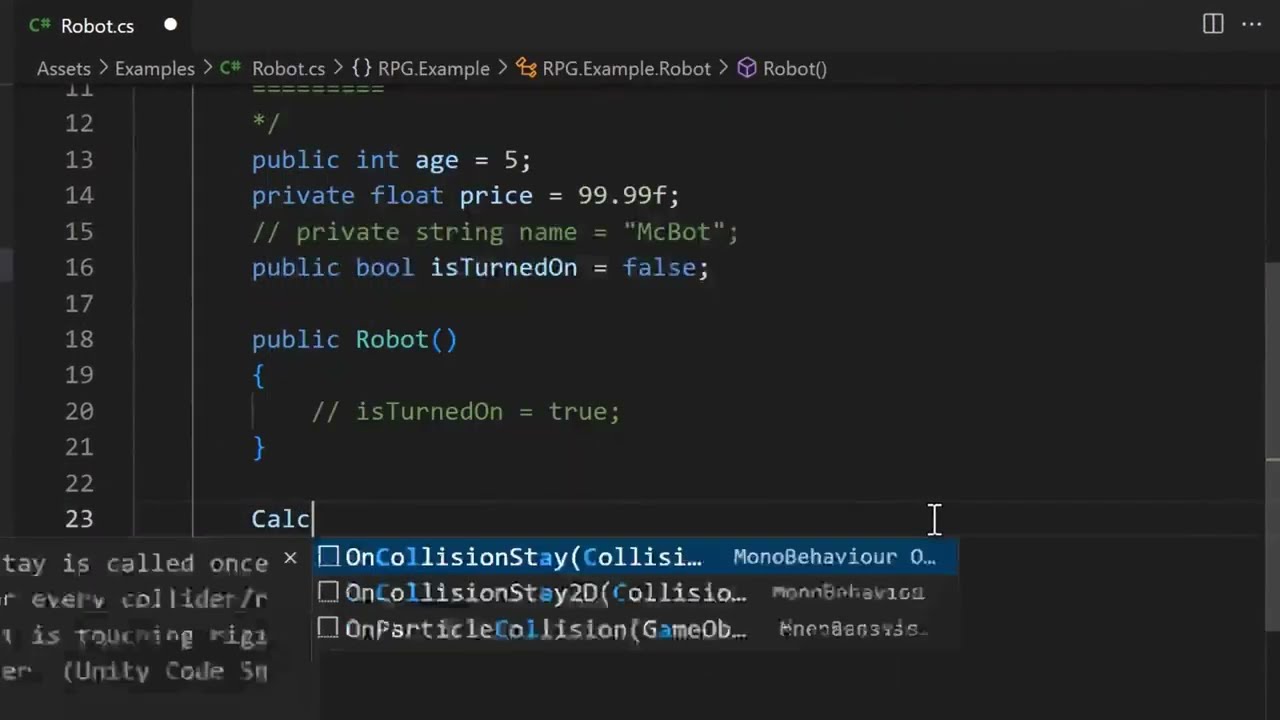Click the 'price' variable on line 14
Viewport: 1280px width, 720px height.
click(496, 196)
